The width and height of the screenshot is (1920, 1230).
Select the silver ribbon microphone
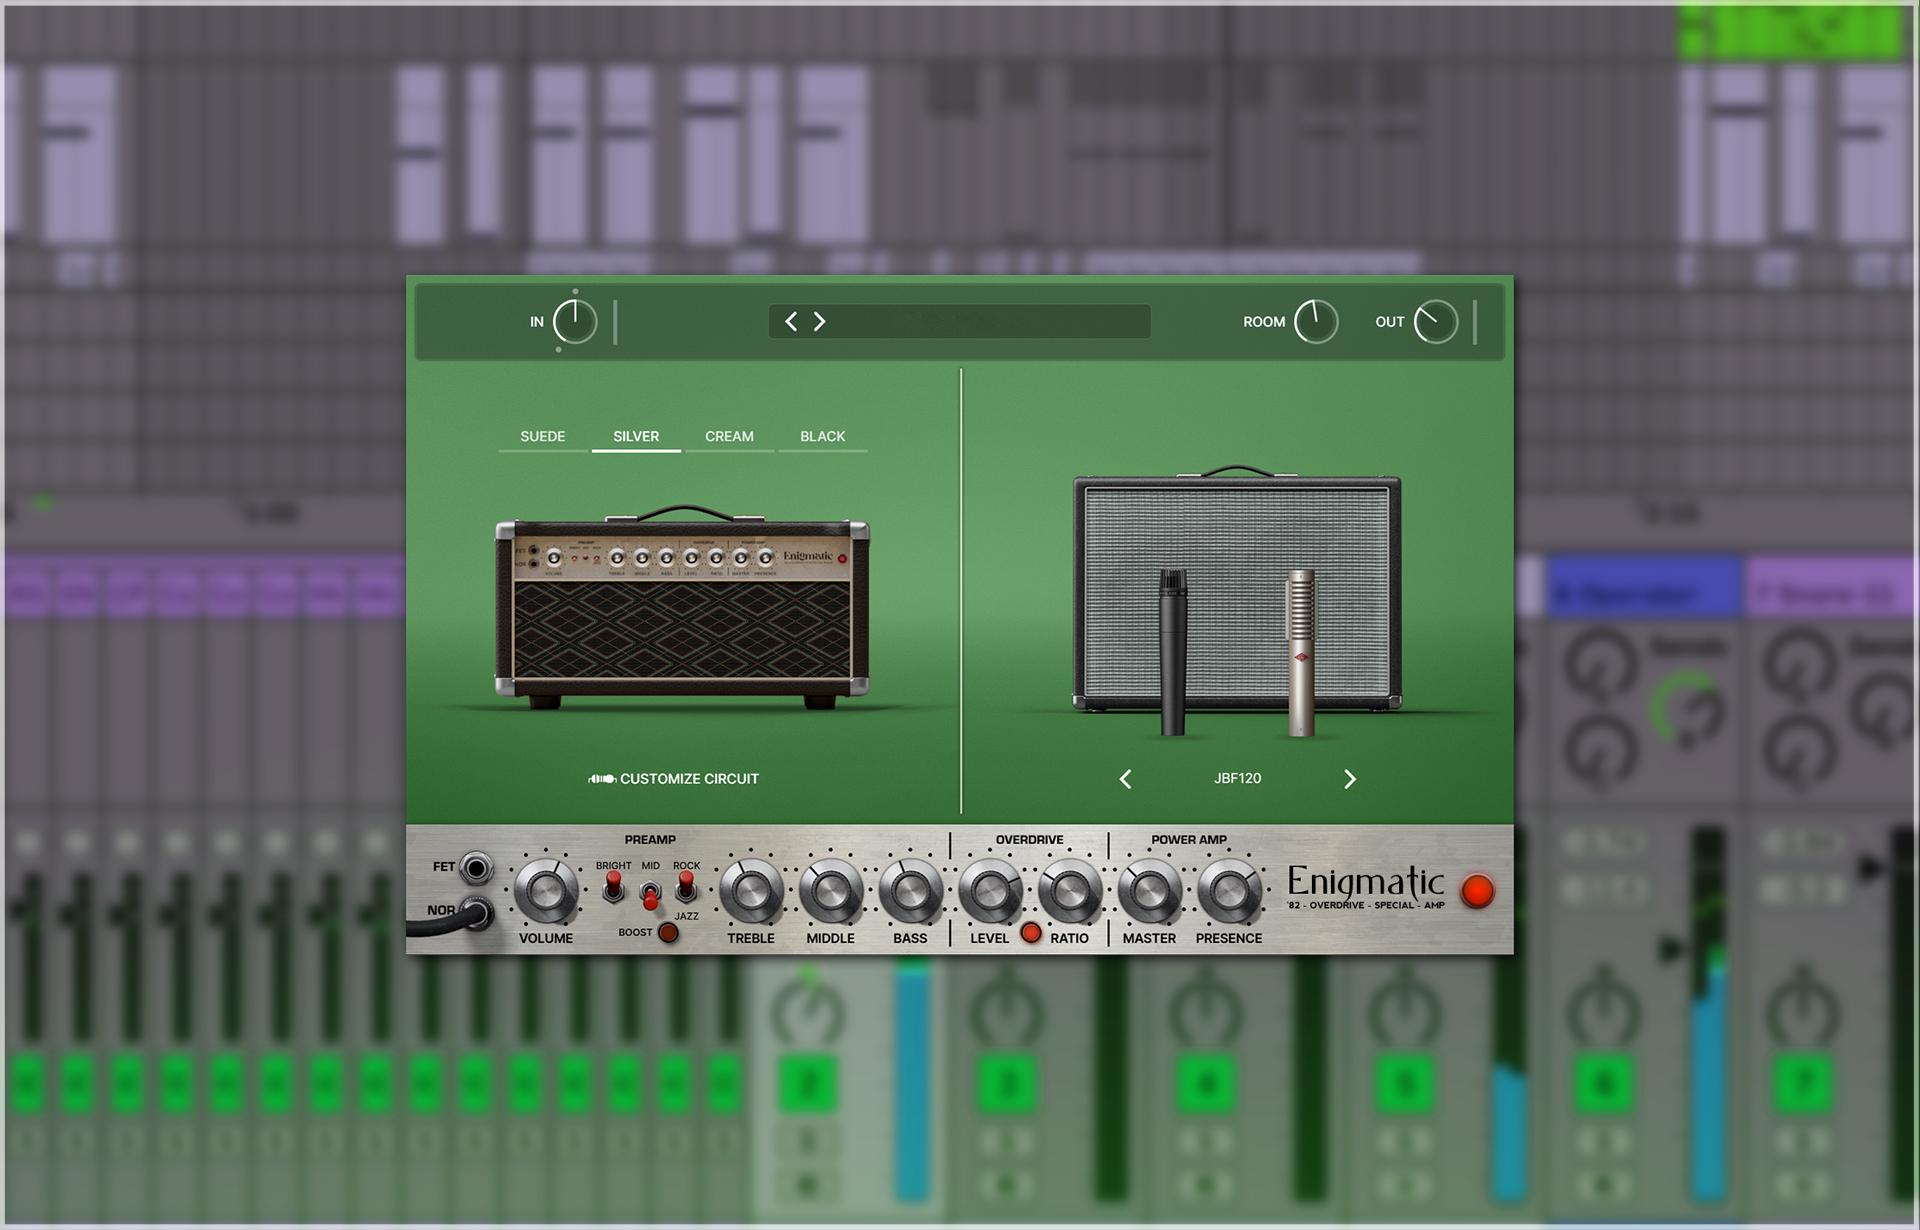pyautogui.click(x=1300, y=652)
